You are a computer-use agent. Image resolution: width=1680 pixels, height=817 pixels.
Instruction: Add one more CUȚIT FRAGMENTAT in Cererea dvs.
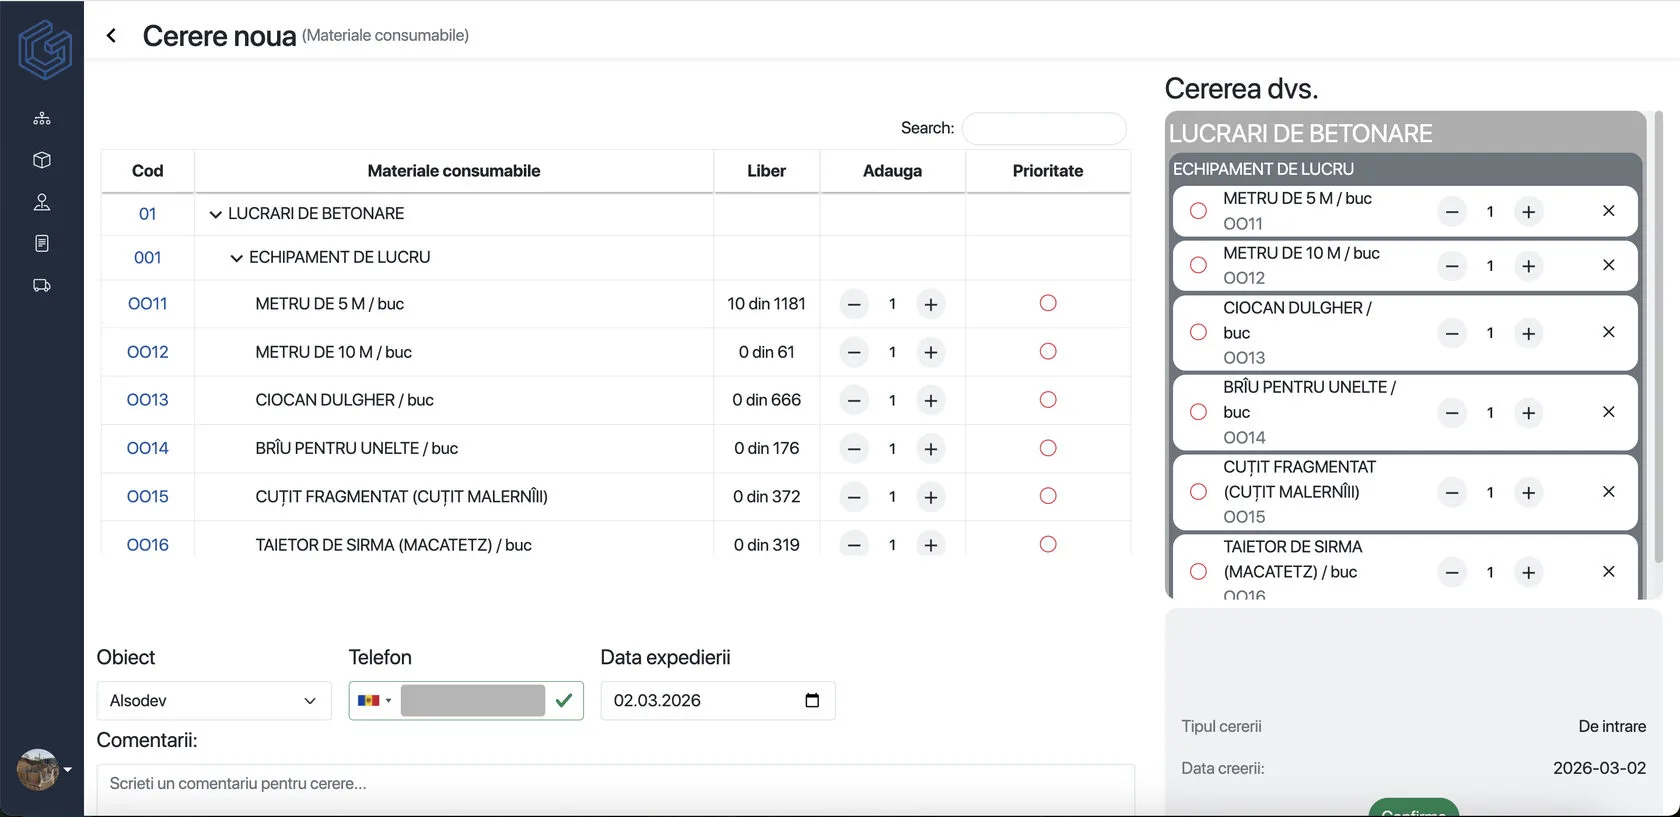[x=1529, y=492]
